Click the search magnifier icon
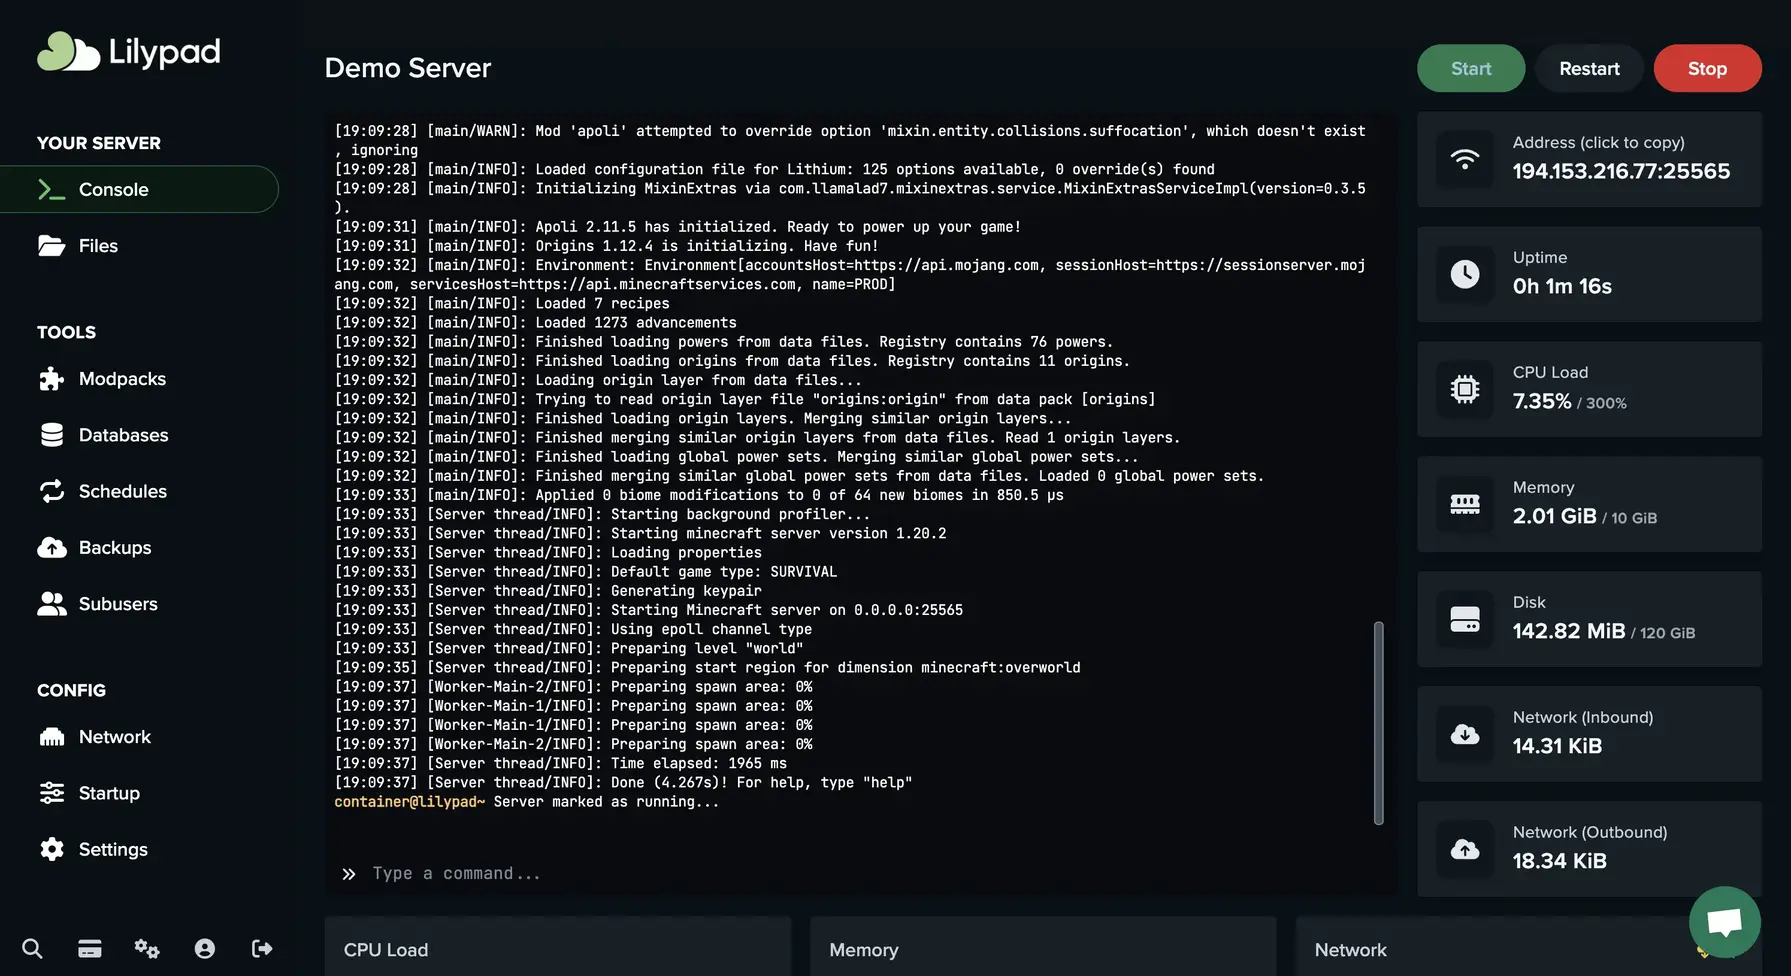This screenshot has height=976, width=1791. [32, 948]
